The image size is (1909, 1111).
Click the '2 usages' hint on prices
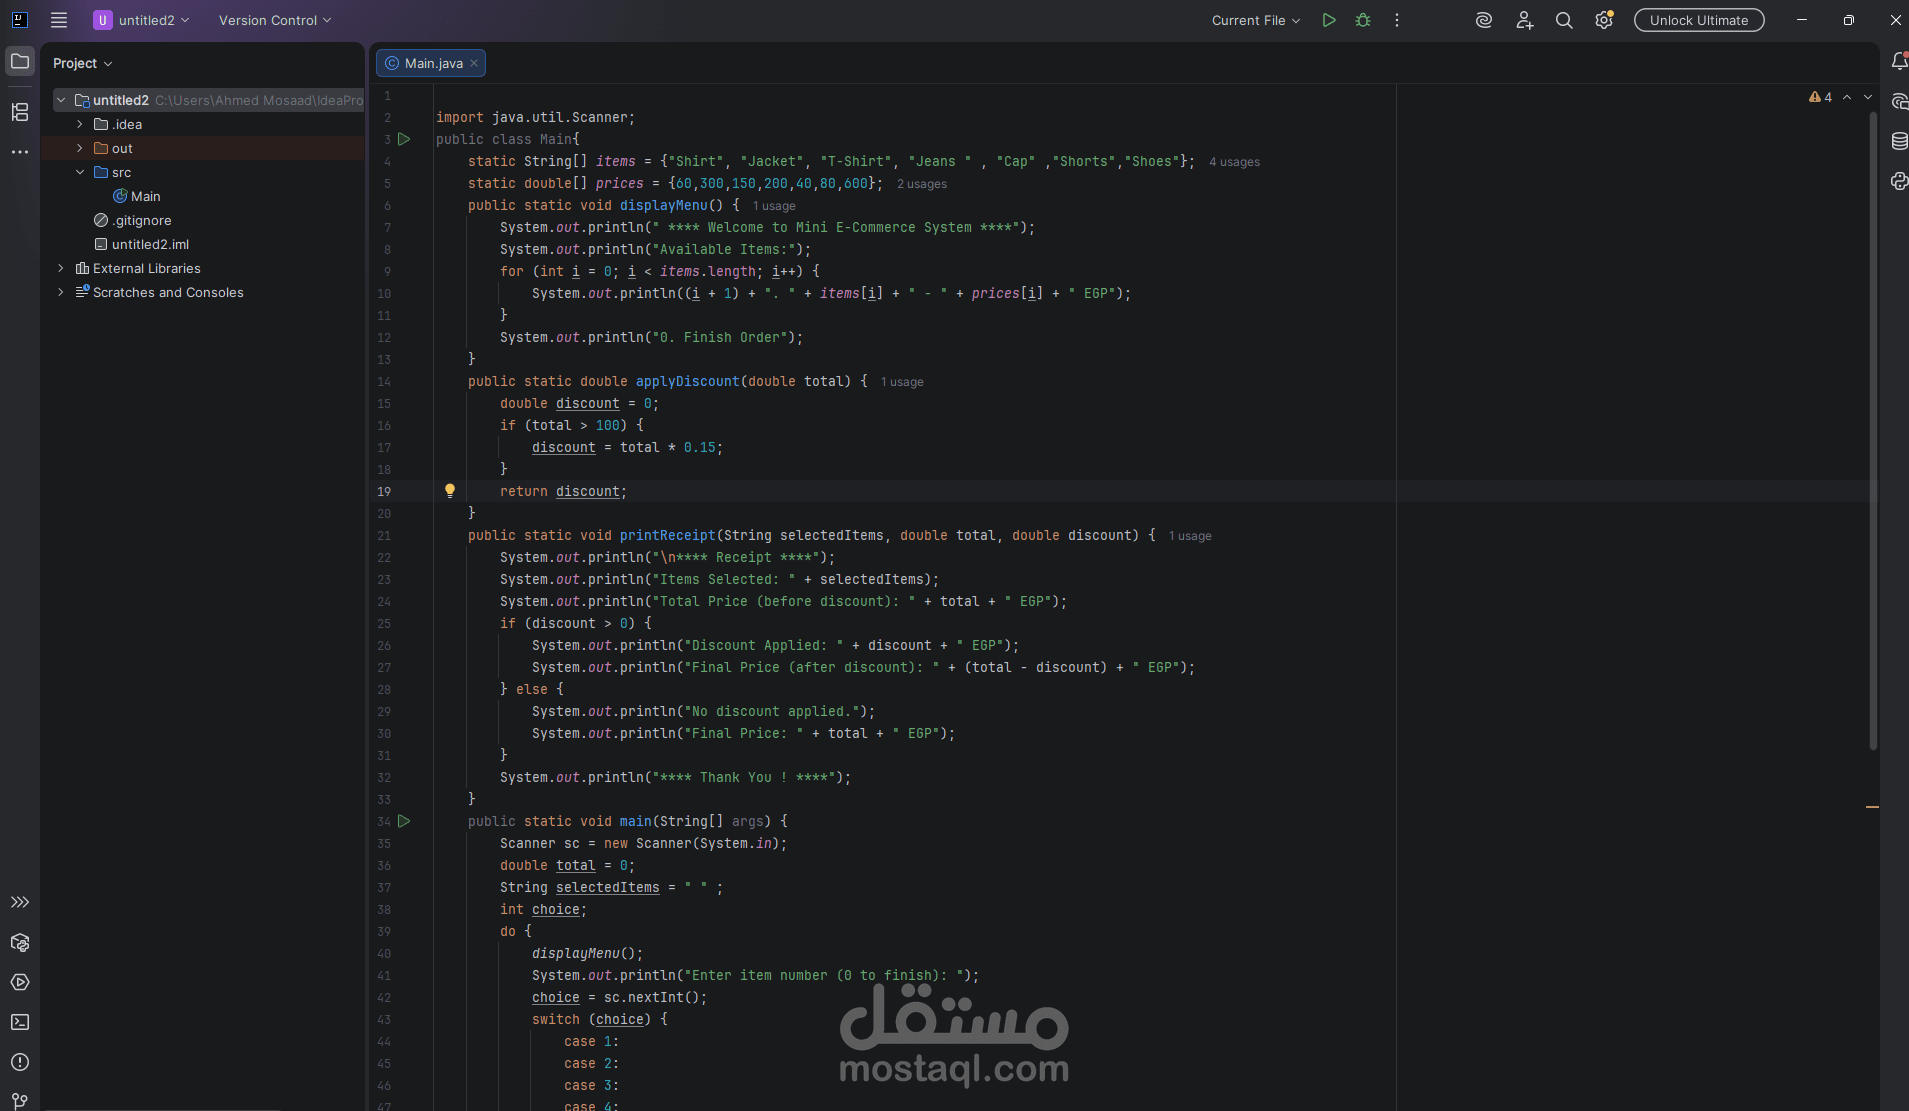(x=921, y=184)
